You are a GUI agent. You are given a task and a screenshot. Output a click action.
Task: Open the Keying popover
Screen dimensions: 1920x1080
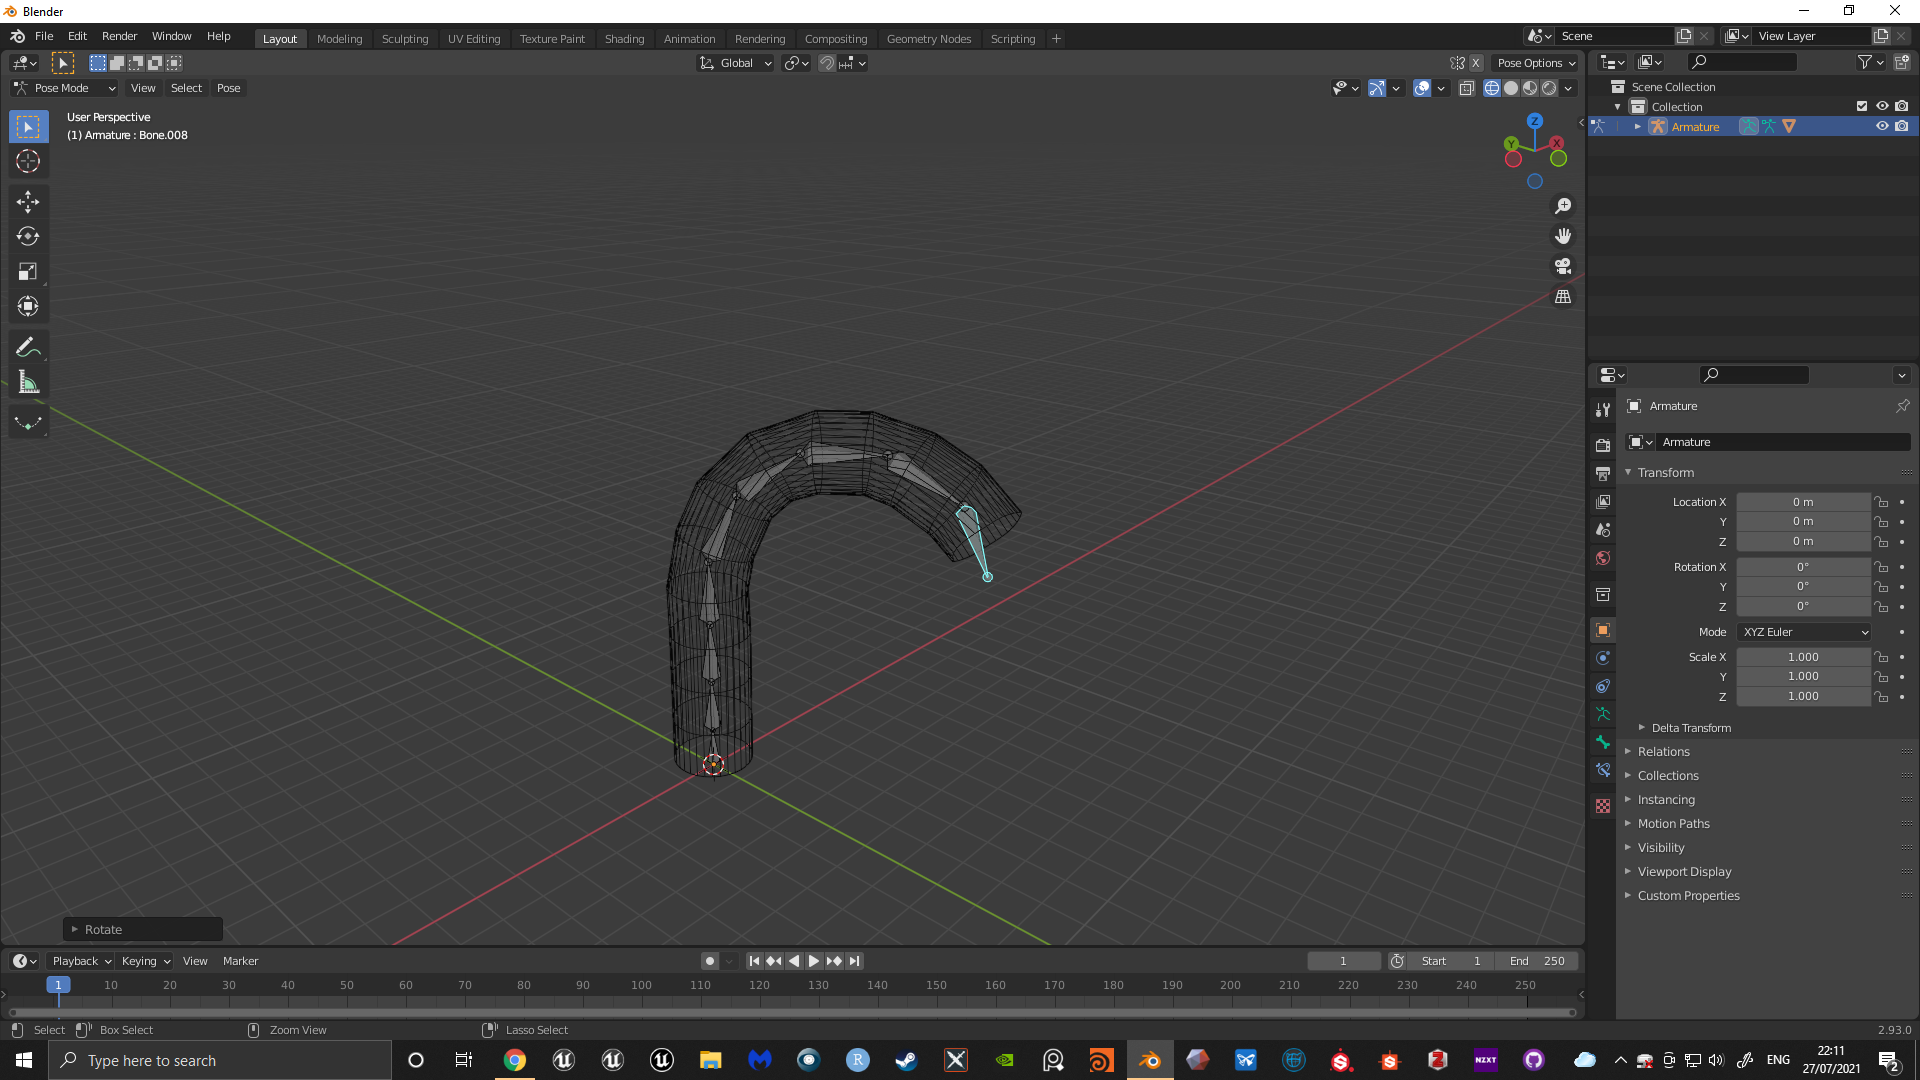tap(145, 961)
